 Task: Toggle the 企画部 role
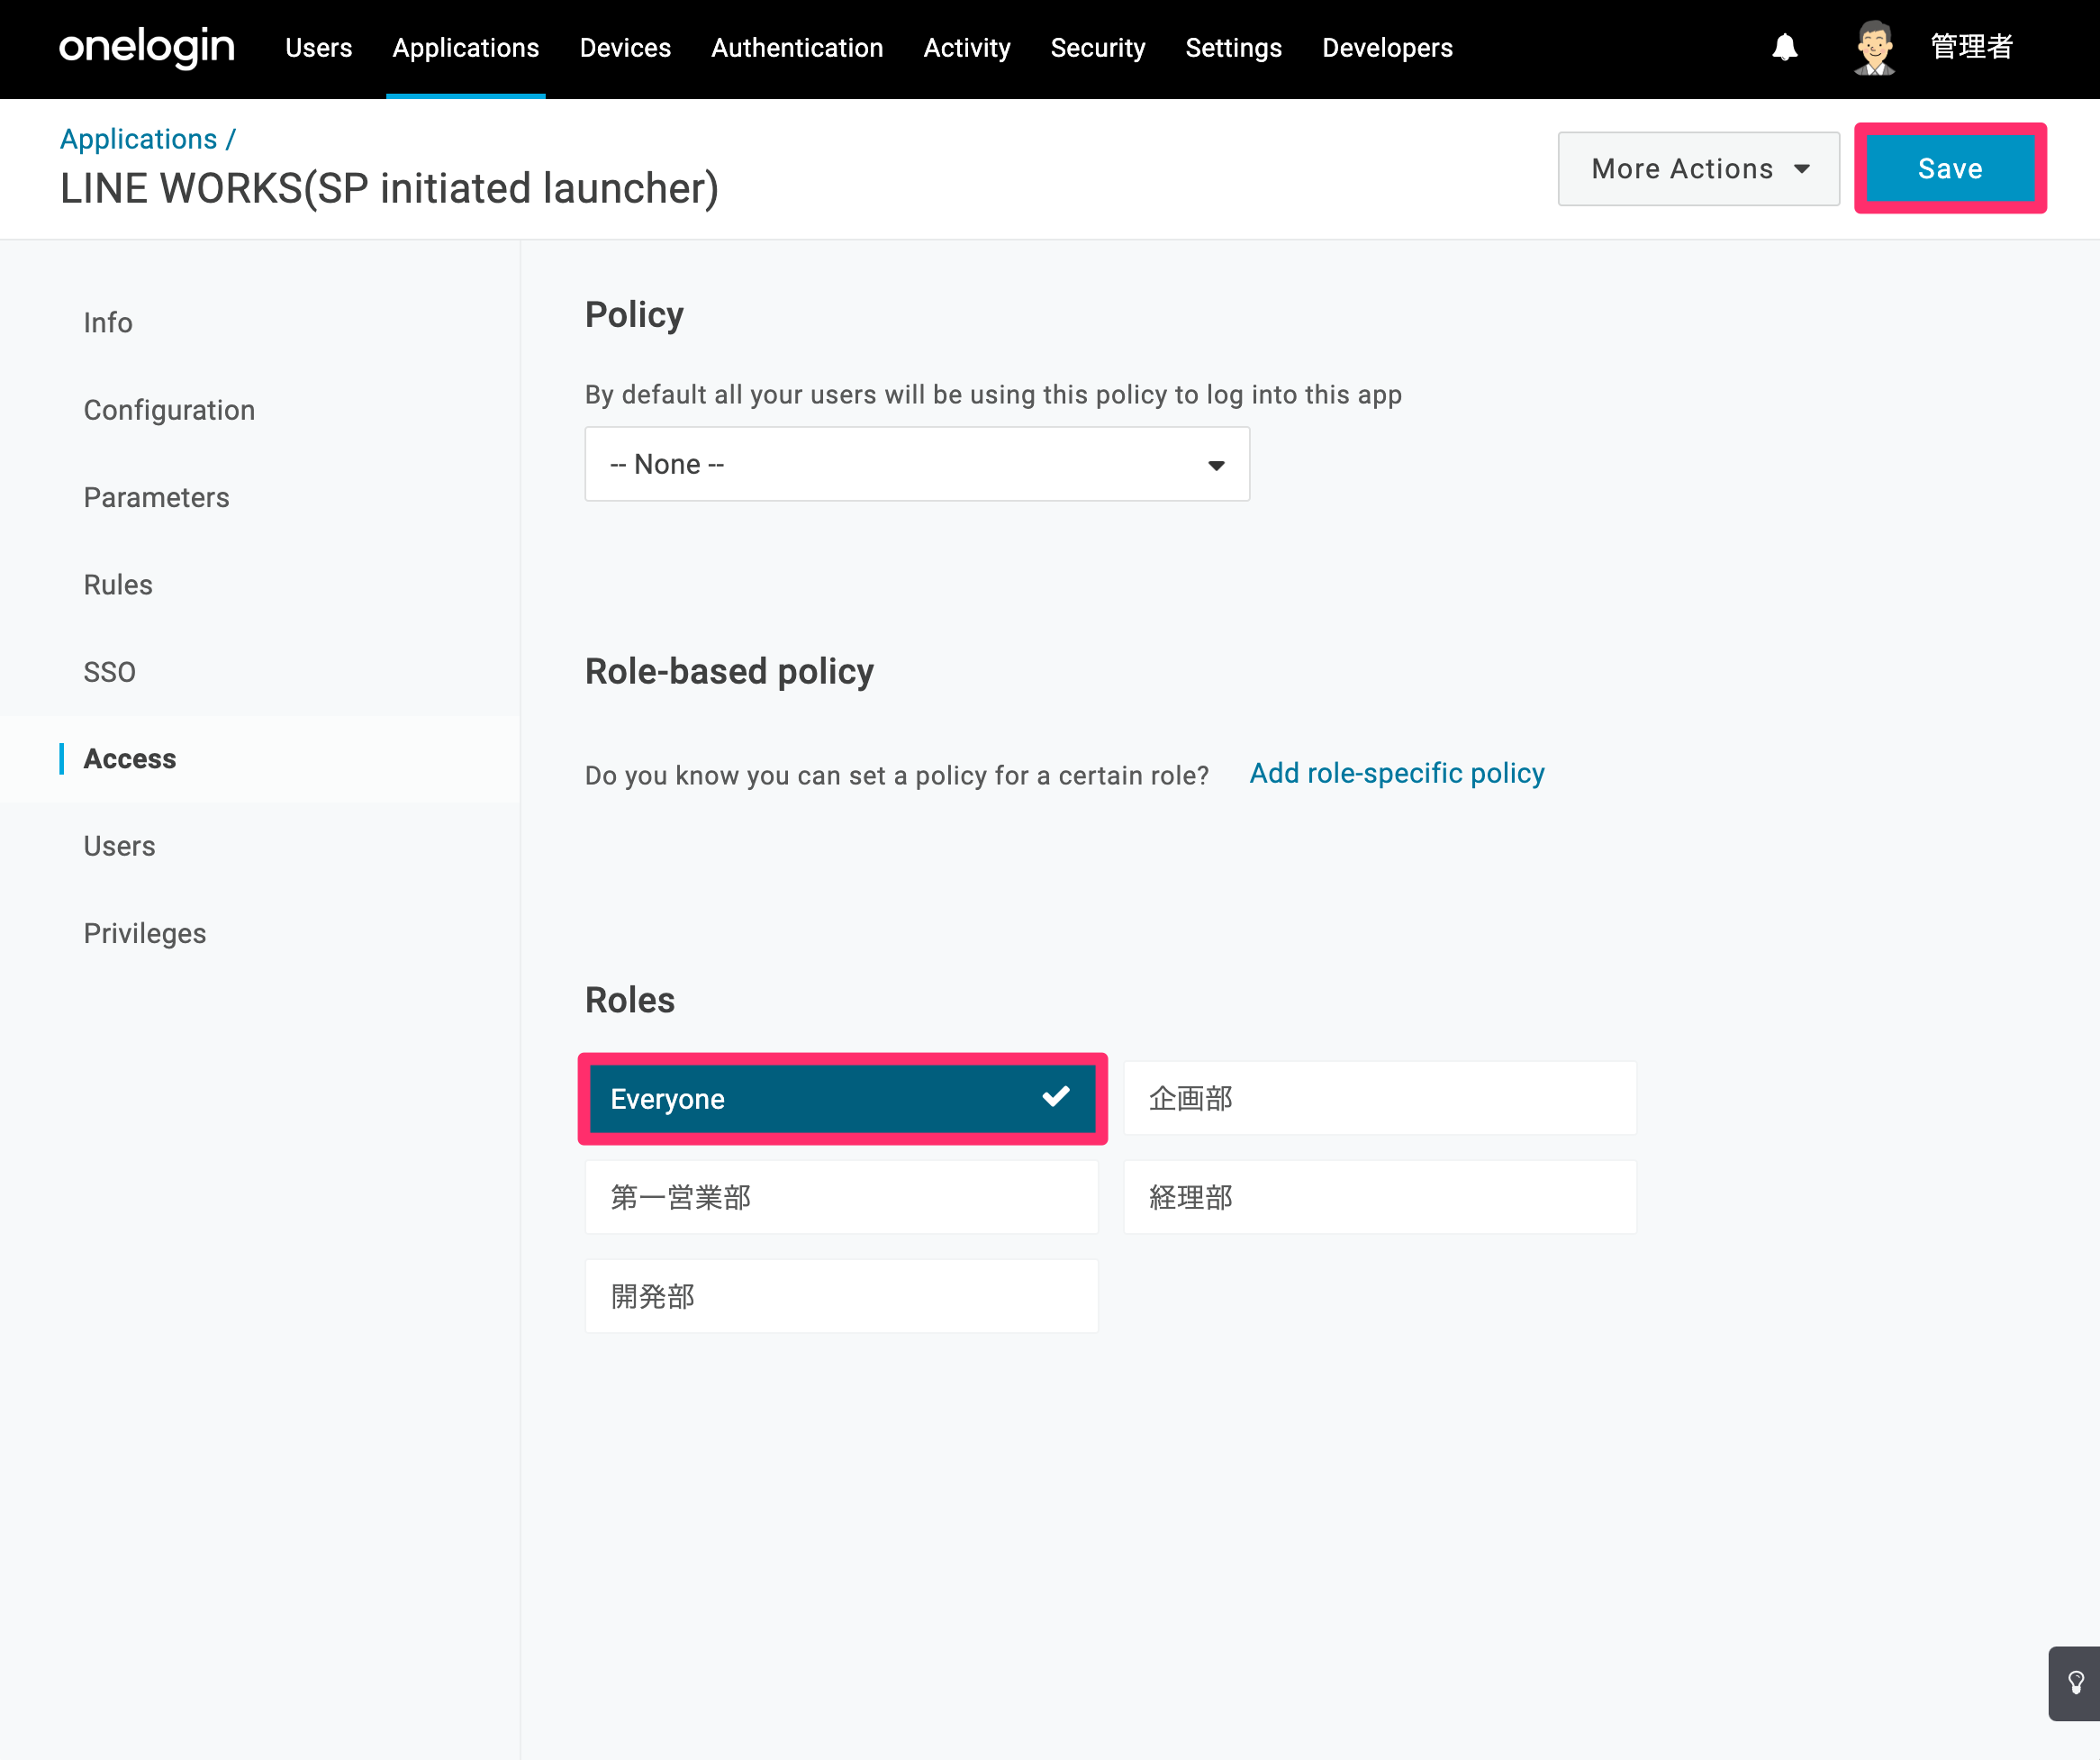pos(1380,1098)
